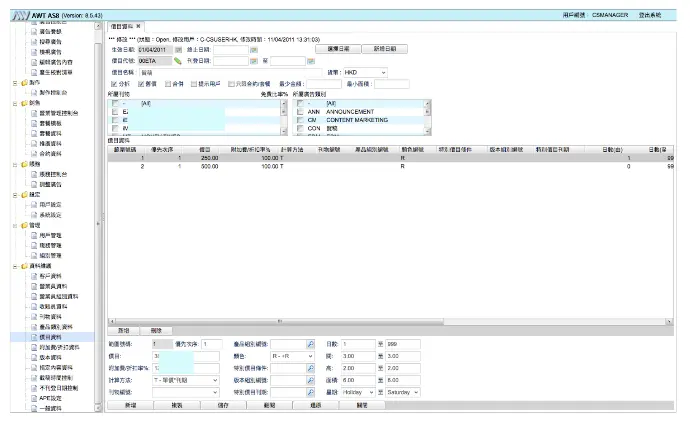Click the 優先次序 input field

[212, 344]
